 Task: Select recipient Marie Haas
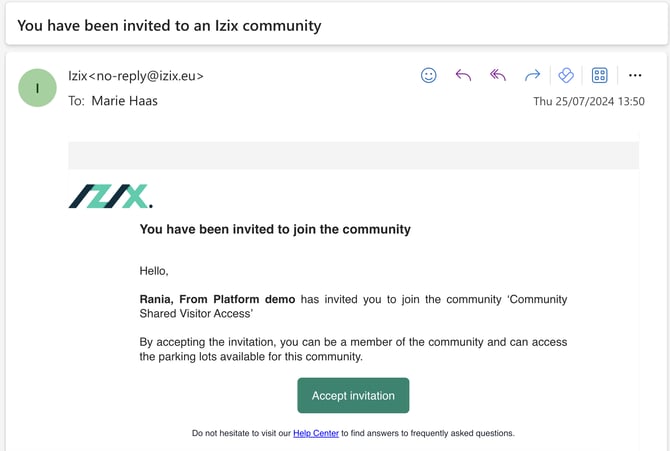coord(125,100)
